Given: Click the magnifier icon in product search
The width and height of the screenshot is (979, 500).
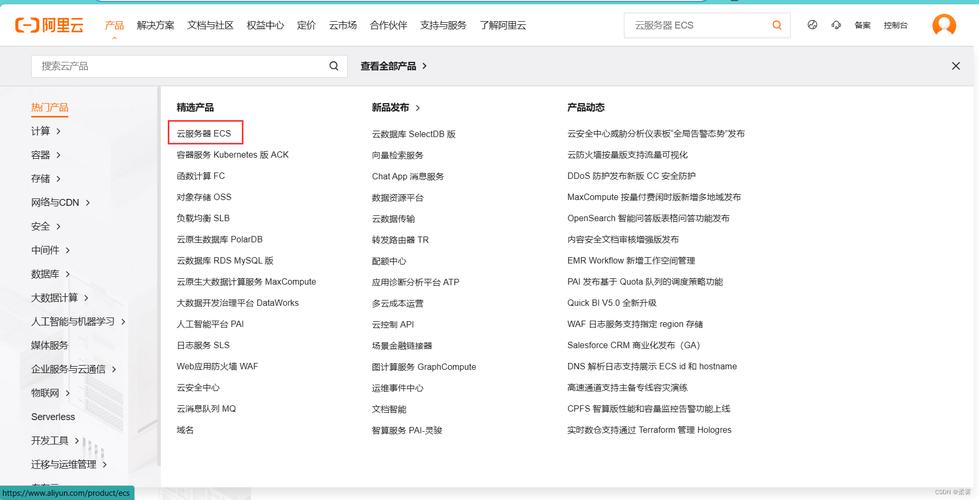Looking at the screenshot, I should pos(334,66).
